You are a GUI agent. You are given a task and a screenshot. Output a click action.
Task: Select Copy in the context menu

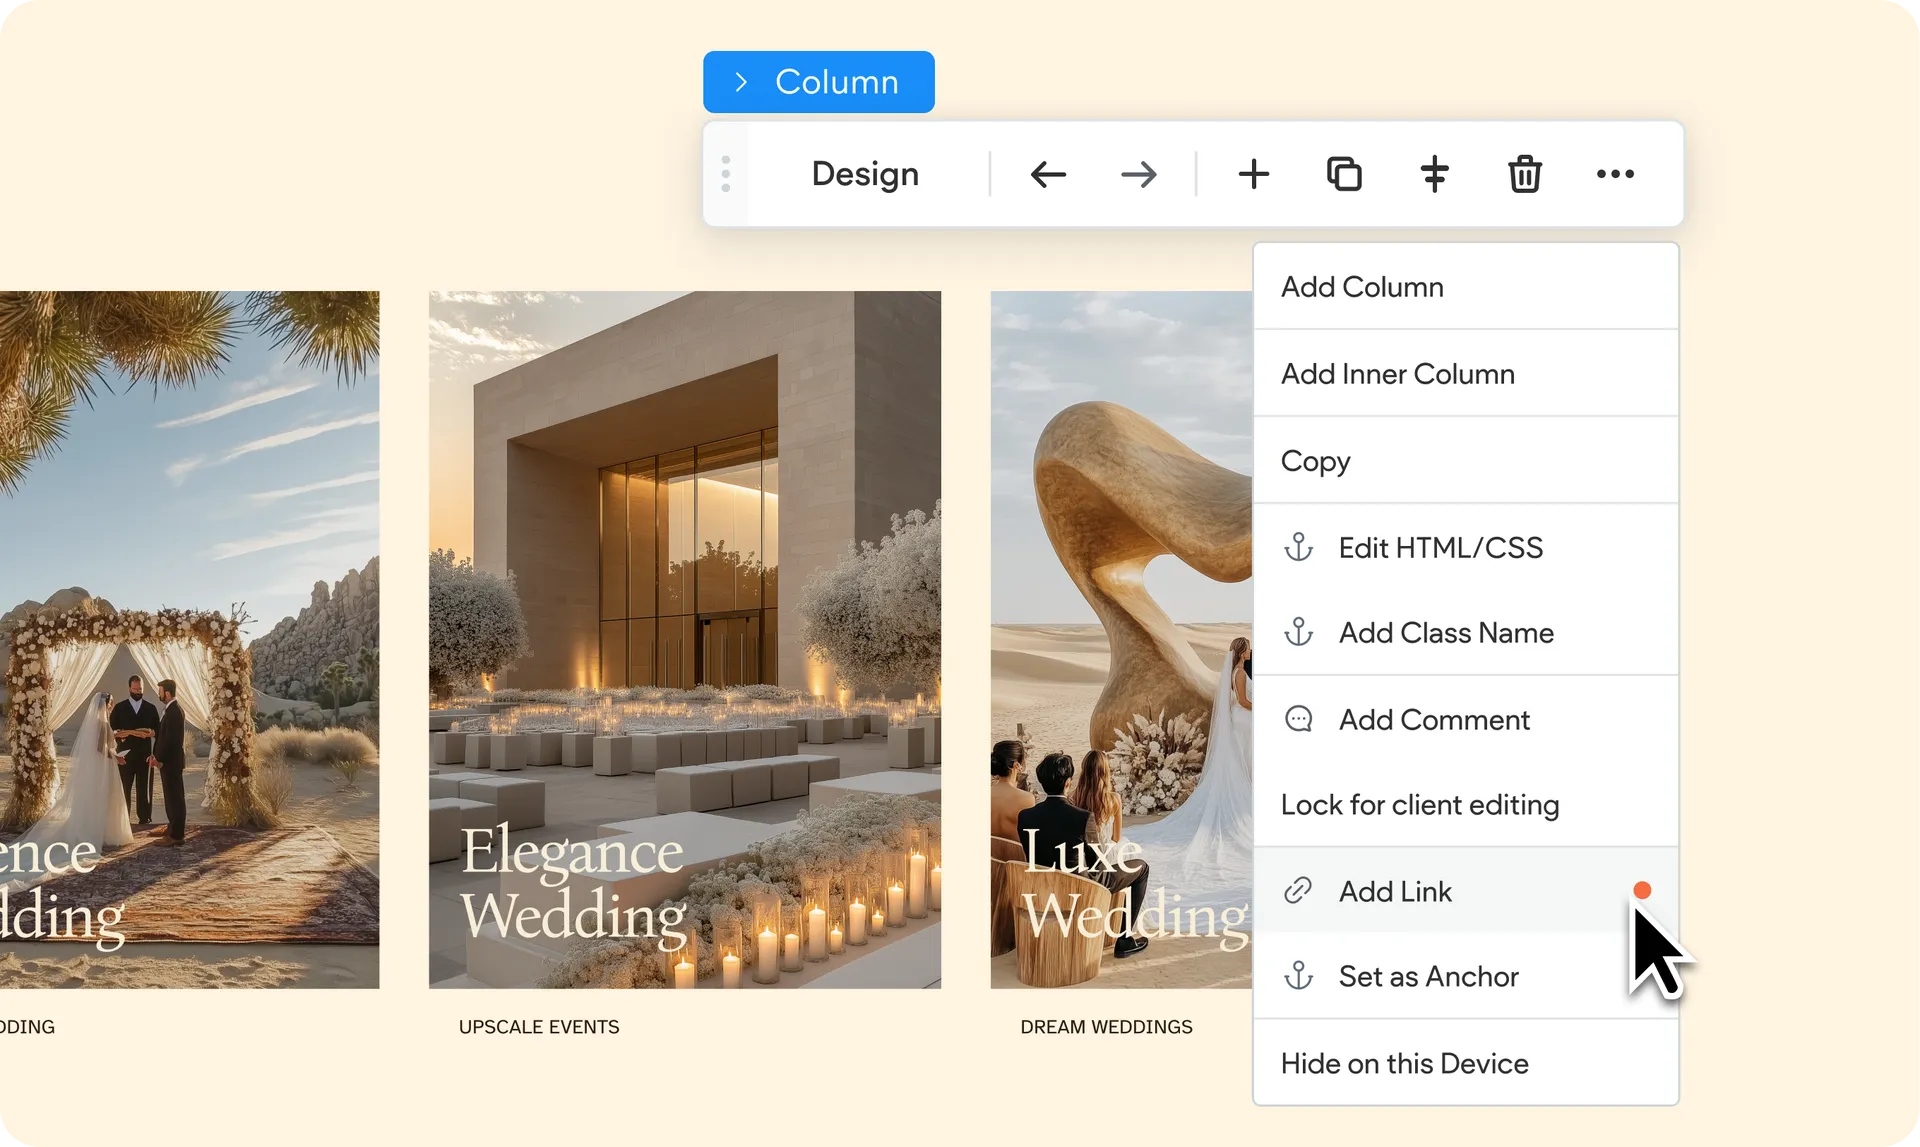tap(1315, 461)
